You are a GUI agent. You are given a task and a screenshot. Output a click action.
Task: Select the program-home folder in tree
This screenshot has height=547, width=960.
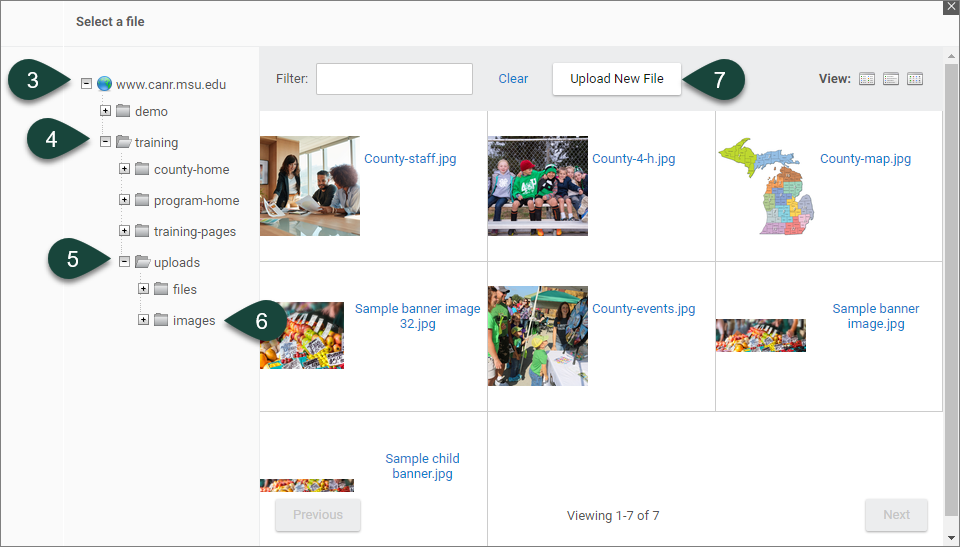[x=196, y=200]
